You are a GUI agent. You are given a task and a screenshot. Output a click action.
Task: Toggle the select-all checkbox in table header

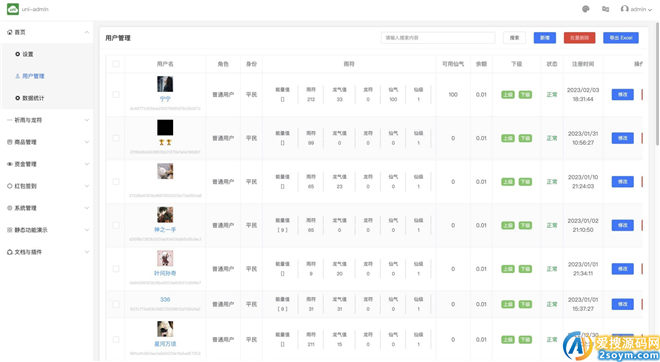click(116, 64)
